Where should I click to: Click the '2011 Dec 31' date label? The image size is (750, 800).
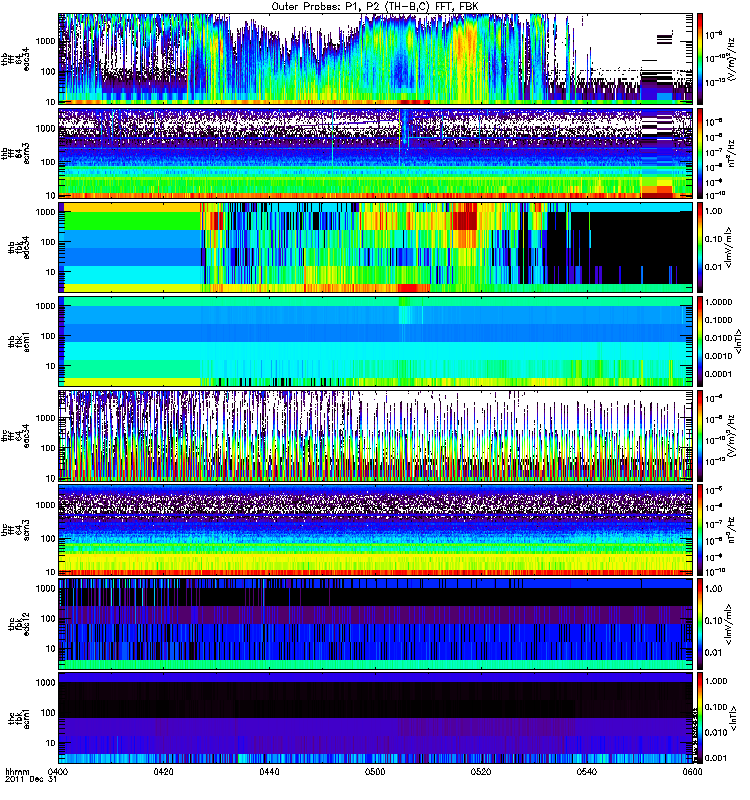pos(31,780)
